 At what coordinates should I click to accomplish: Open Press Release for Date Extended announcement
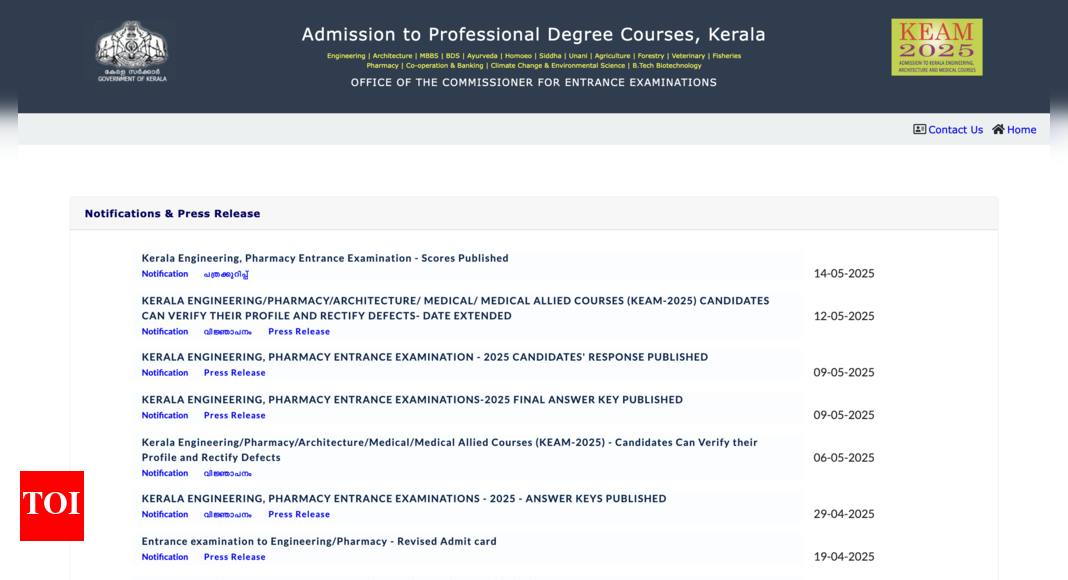(299, 332)
